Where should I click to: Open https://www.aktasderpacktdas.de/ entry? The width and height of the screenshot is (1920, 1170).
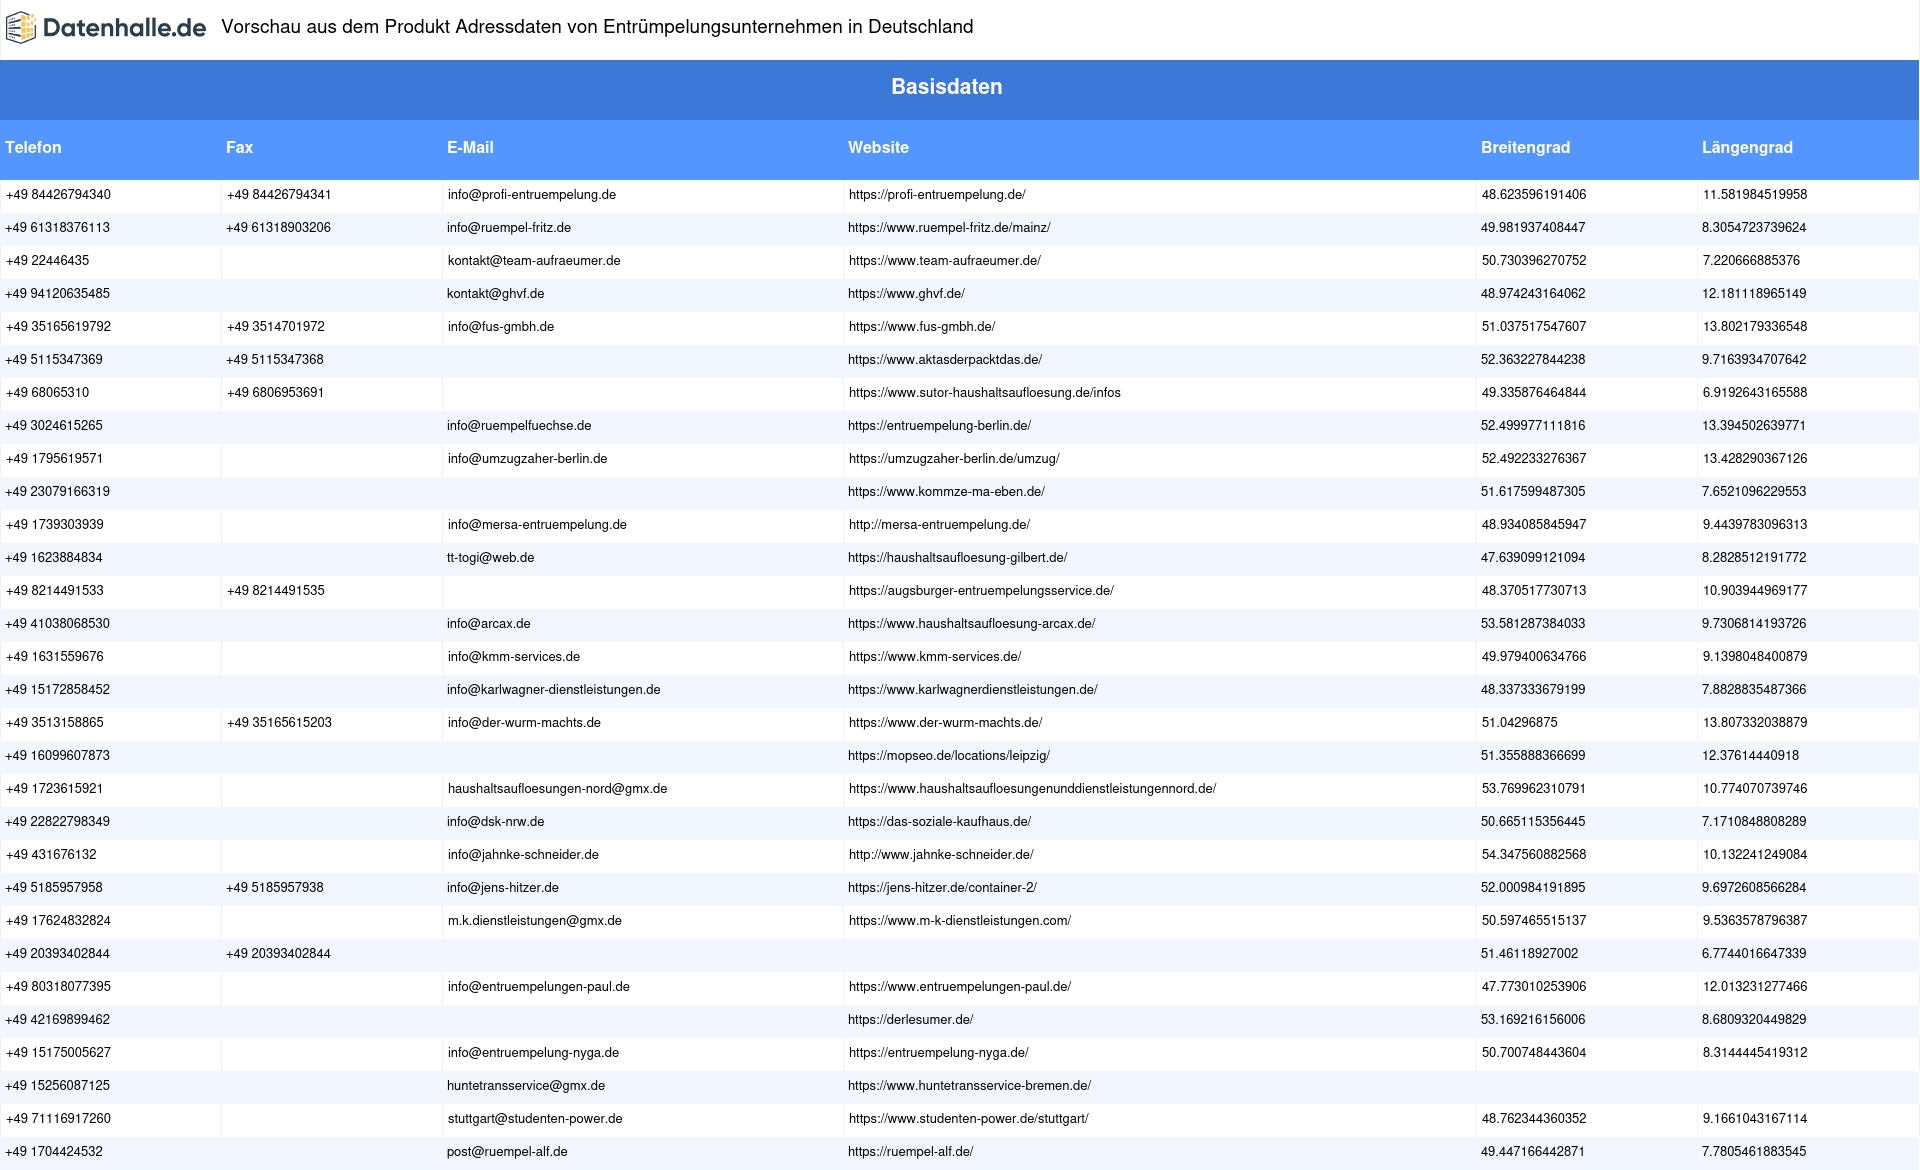(x=945, y=360)
